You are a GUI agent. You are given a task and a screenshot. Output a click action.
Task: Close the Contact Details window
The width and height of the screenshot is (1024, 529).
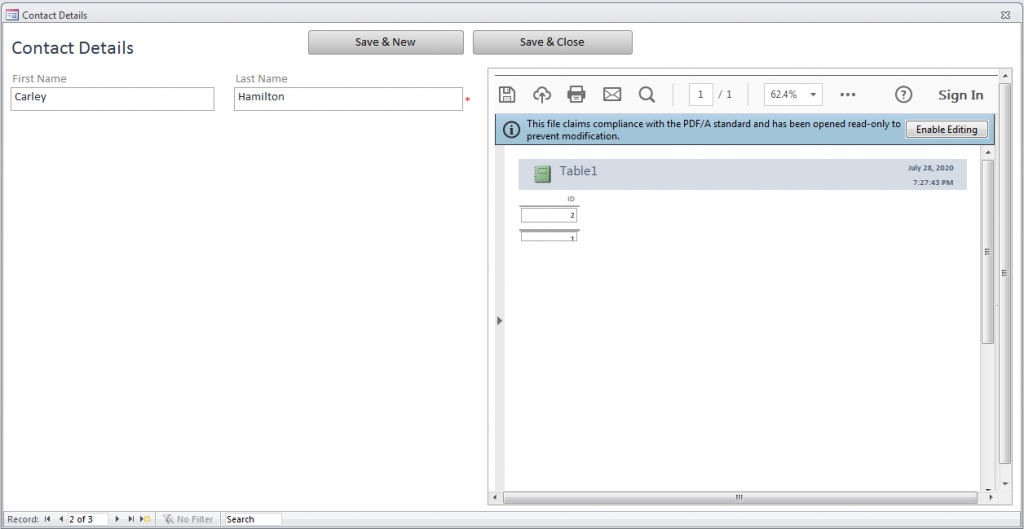(1005, 14)
